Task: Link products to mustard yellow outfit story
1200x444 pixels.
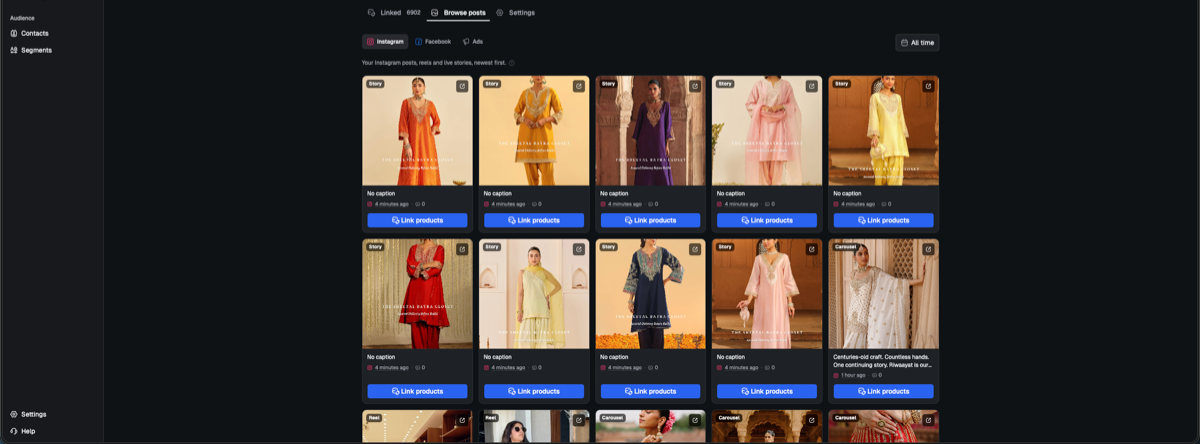Action: (x=534, y=220)
